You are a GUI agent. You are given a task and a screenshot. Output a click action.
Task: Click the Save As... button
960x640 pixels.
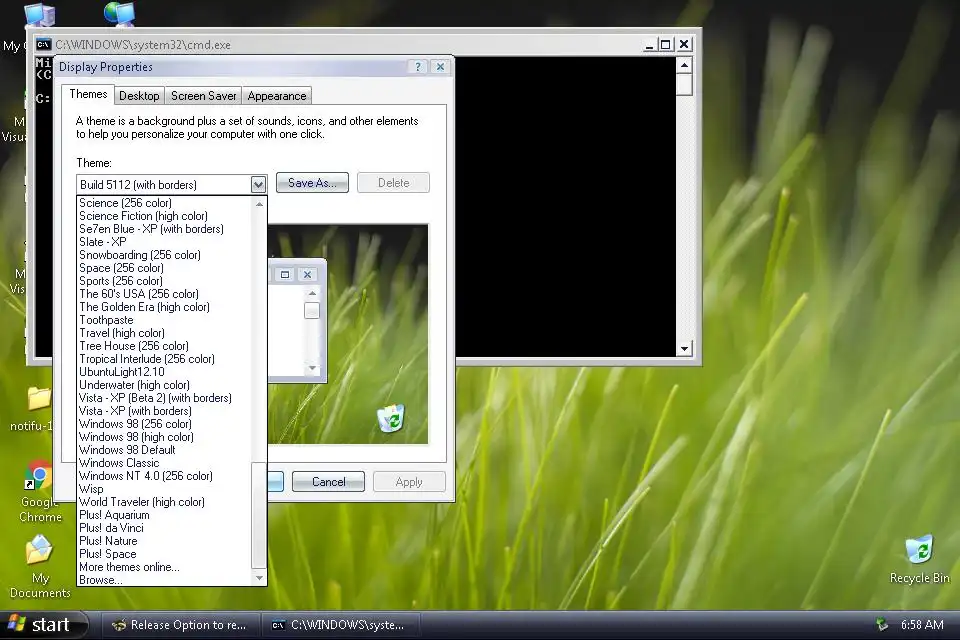312,183
